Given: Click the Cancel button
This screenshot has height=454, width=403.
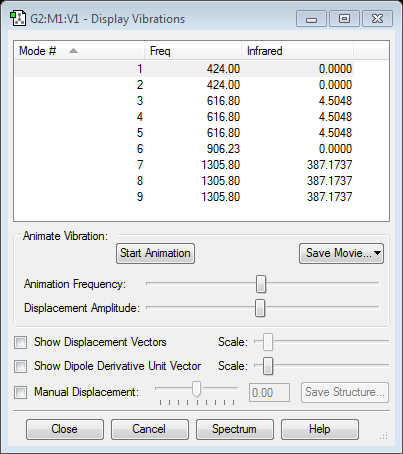Looking at the screenshot, I should pyautogui.click(x=149, y=429).
